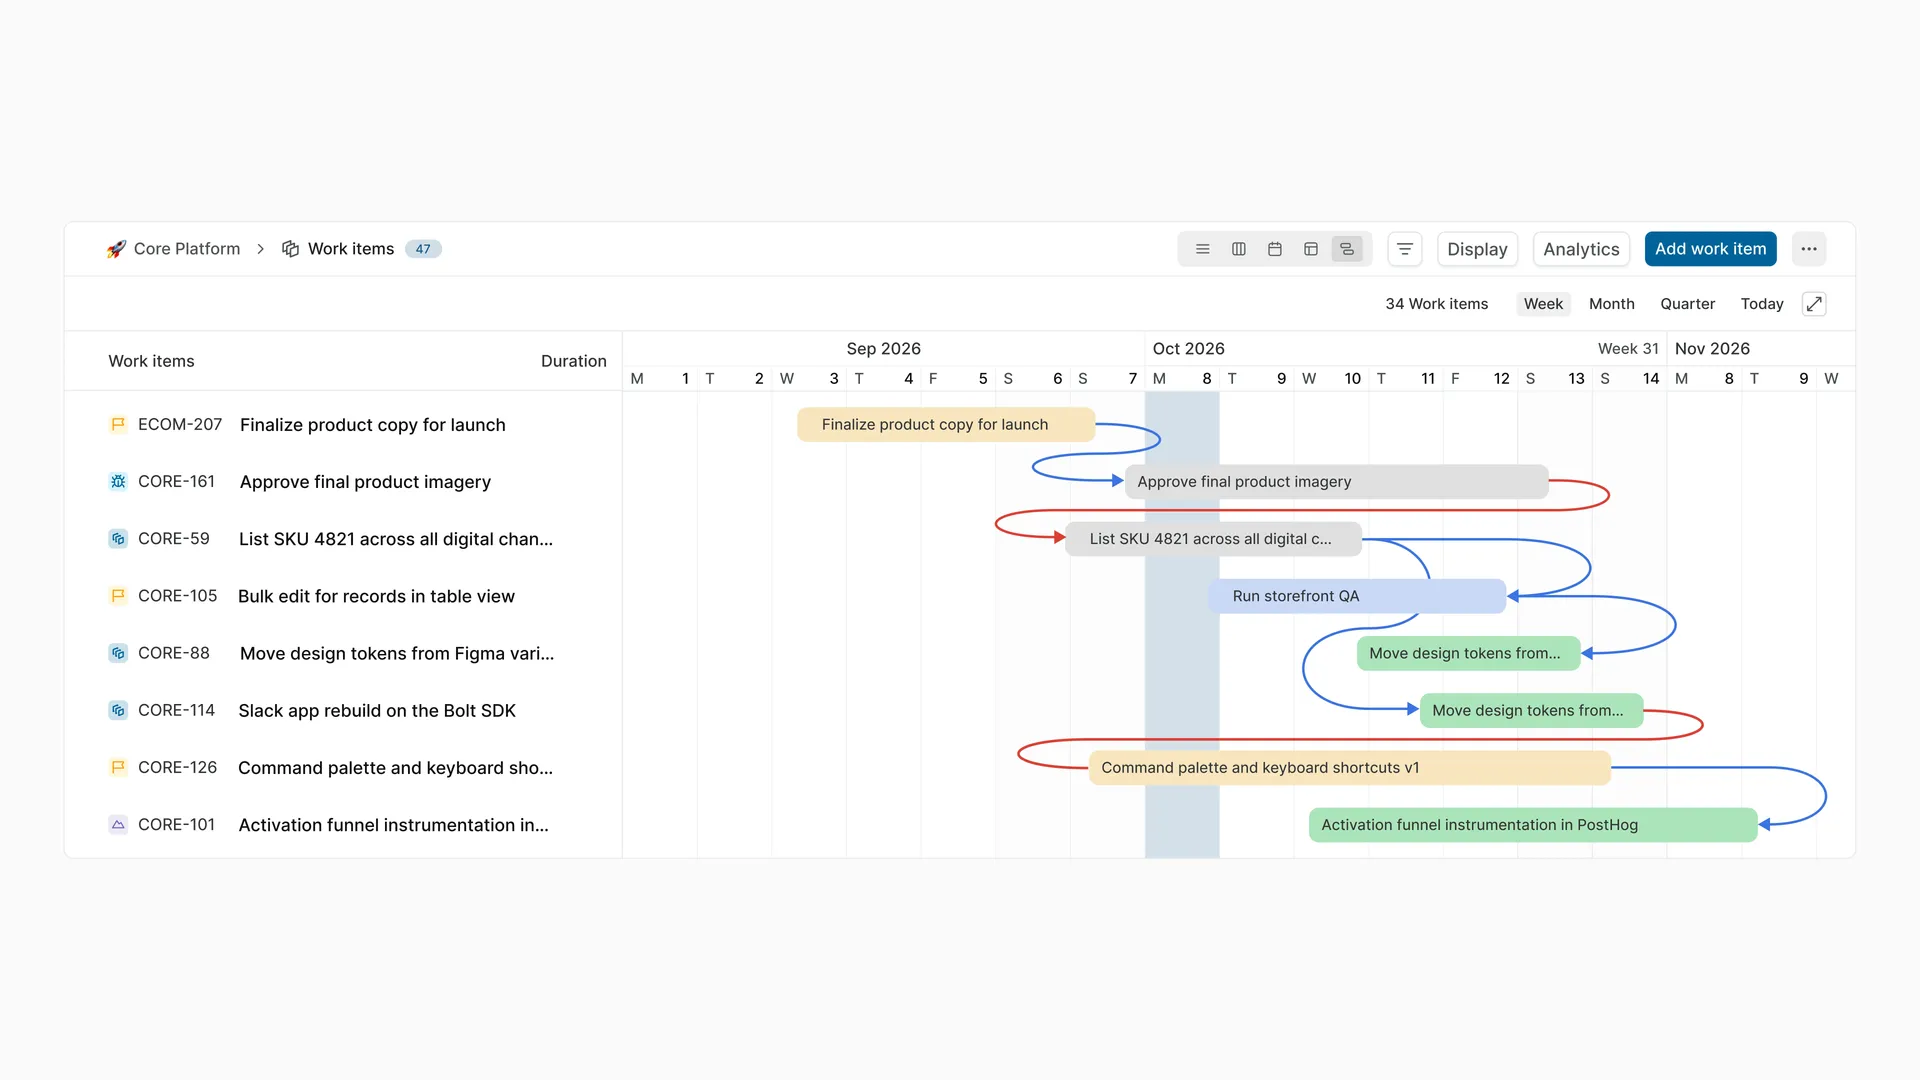Switch to the list layout view icon
The height and width of the screenshot is (1080, 1920).
[x=1203, y=249]
